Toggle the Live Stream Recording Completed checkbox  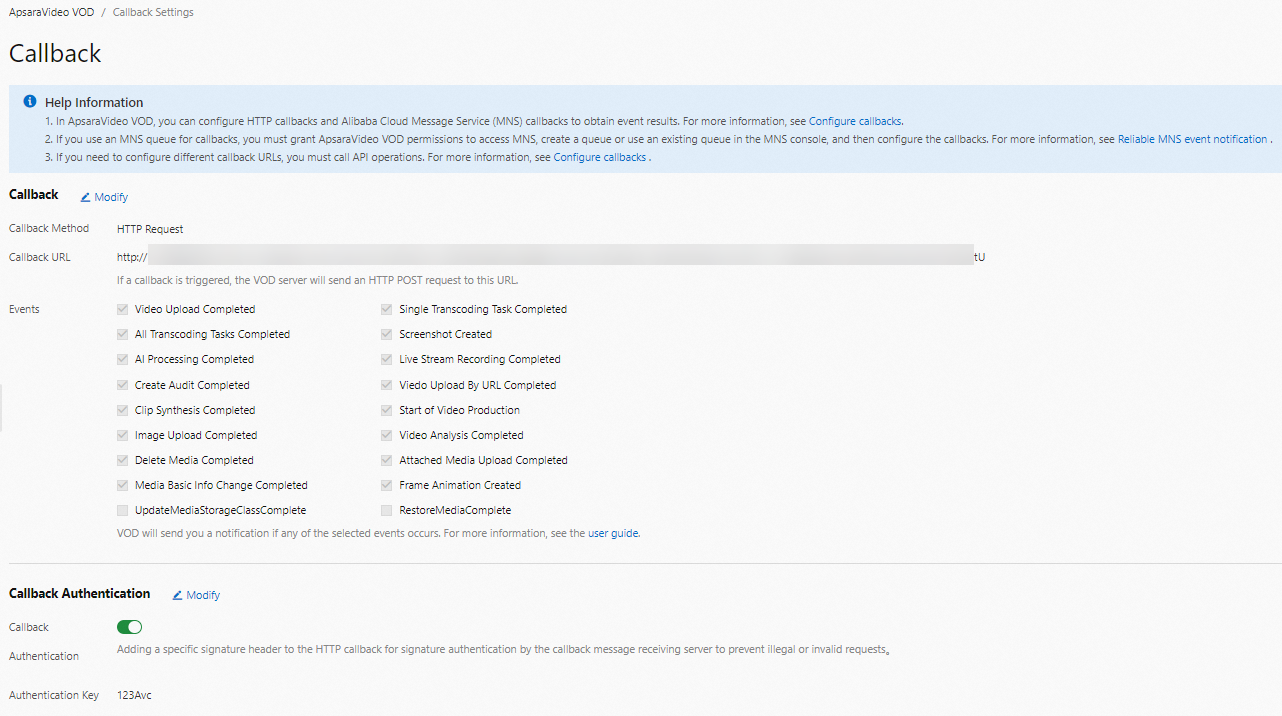[x=387, y=359]
